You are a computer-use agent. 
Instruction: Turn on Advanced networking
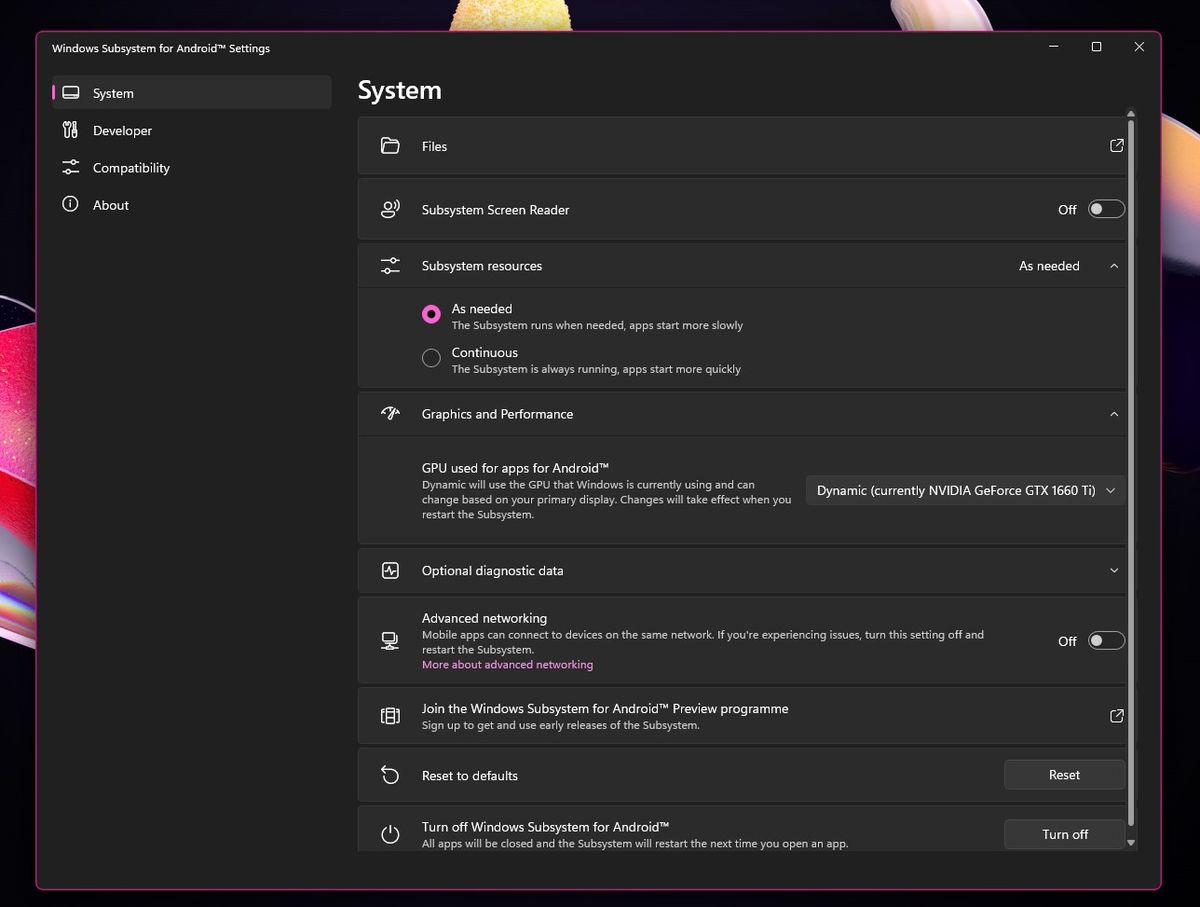(x=1105, y=640)
